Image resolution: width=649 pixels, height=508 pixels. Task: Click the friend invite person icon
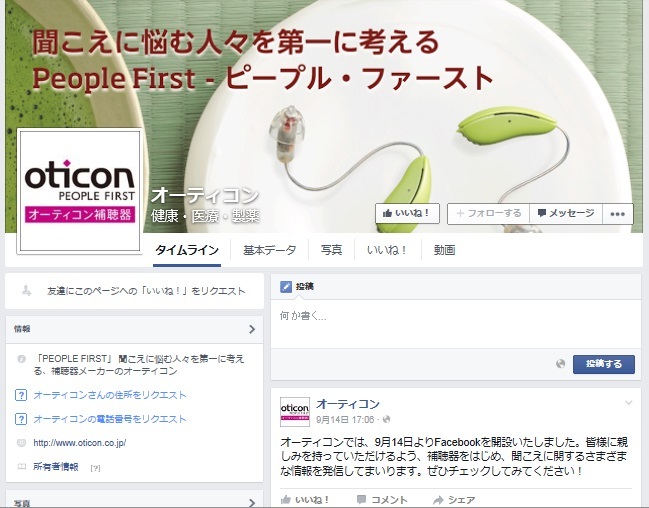26,291
